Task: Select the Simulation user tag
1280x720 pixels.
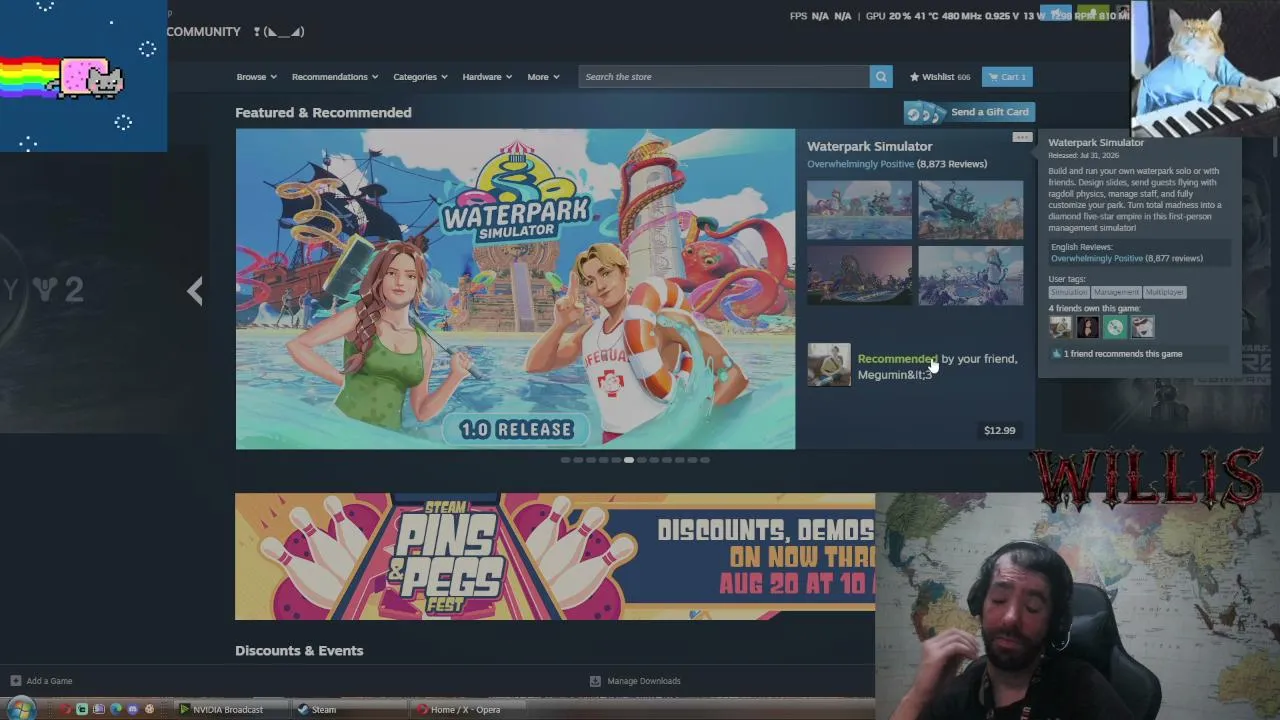Action: (1068, 292)
